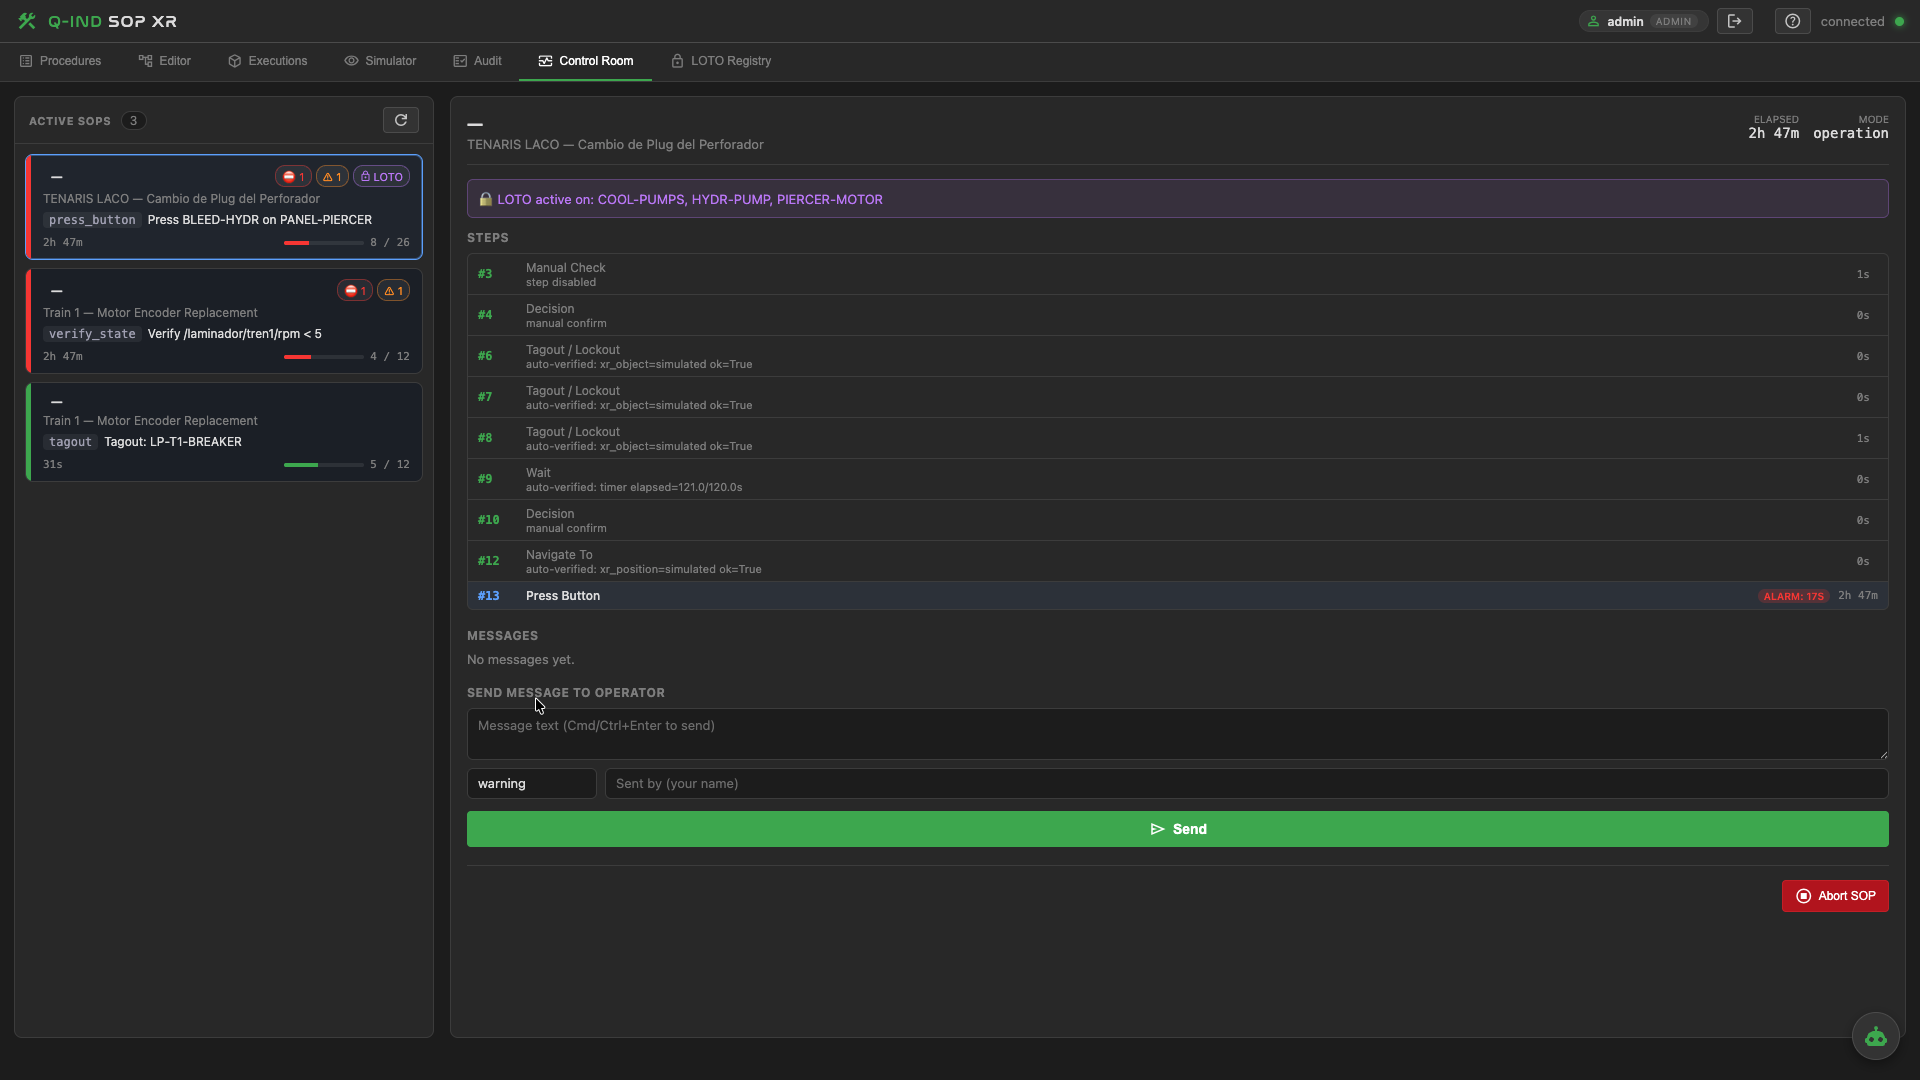Select step #3 Manual Check row
Viewport: 1920px width, 1080px height.
(1177, 274)
